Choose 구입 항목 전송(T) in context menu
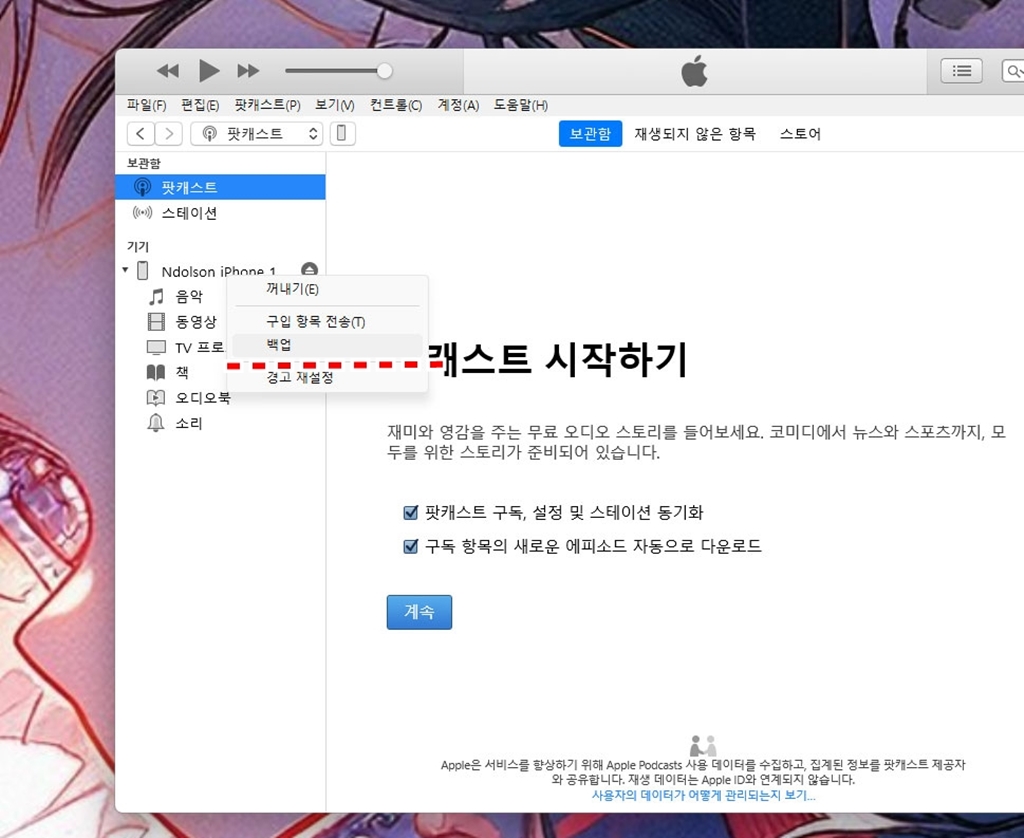 [327, 321]
